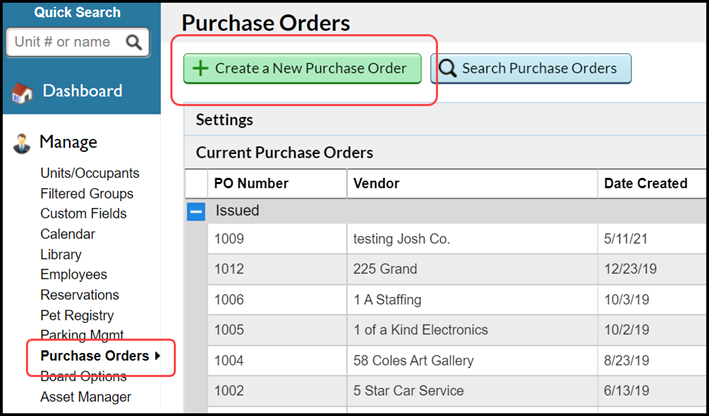Click date created 5/11/21
The image size is (709, 416).
[625, 239]
